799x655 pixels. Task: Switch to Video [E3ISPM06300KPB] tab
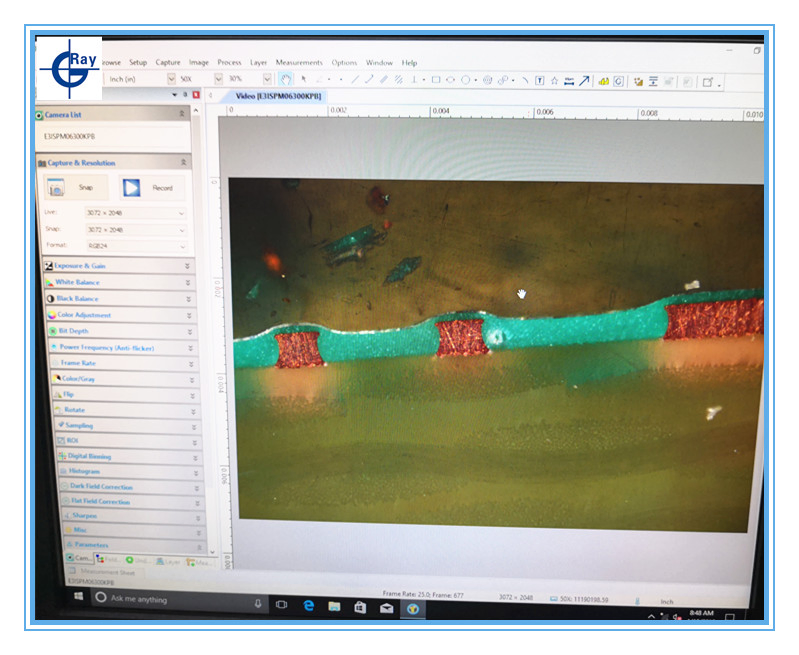pos(278,96)
